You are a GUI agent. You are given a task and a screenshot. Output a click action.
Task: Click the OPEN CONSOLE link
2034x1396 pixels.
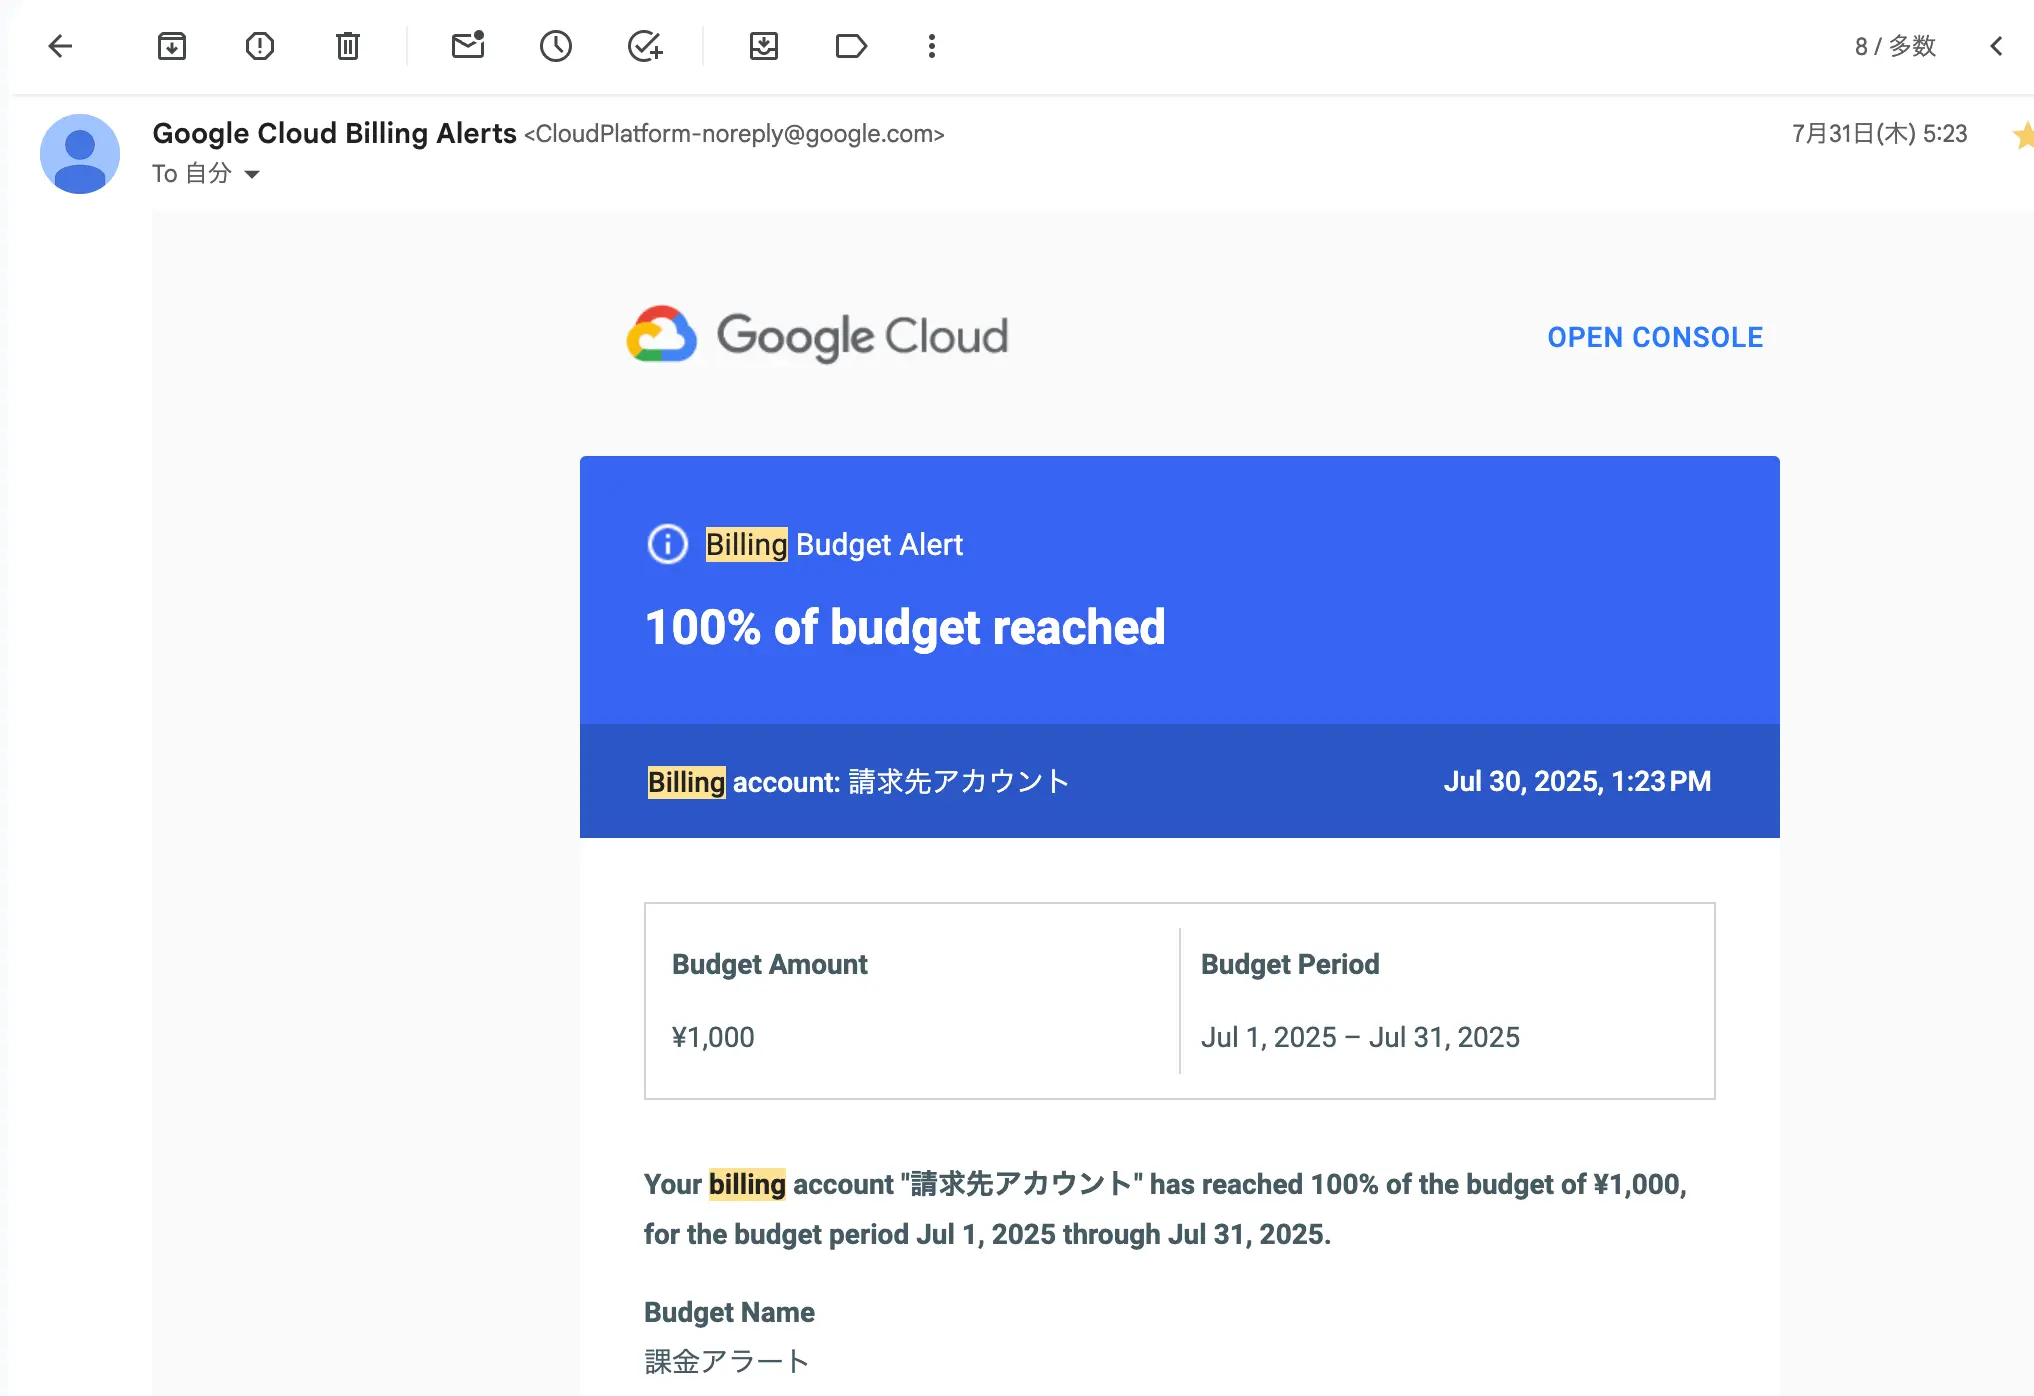pos(1655,338)
